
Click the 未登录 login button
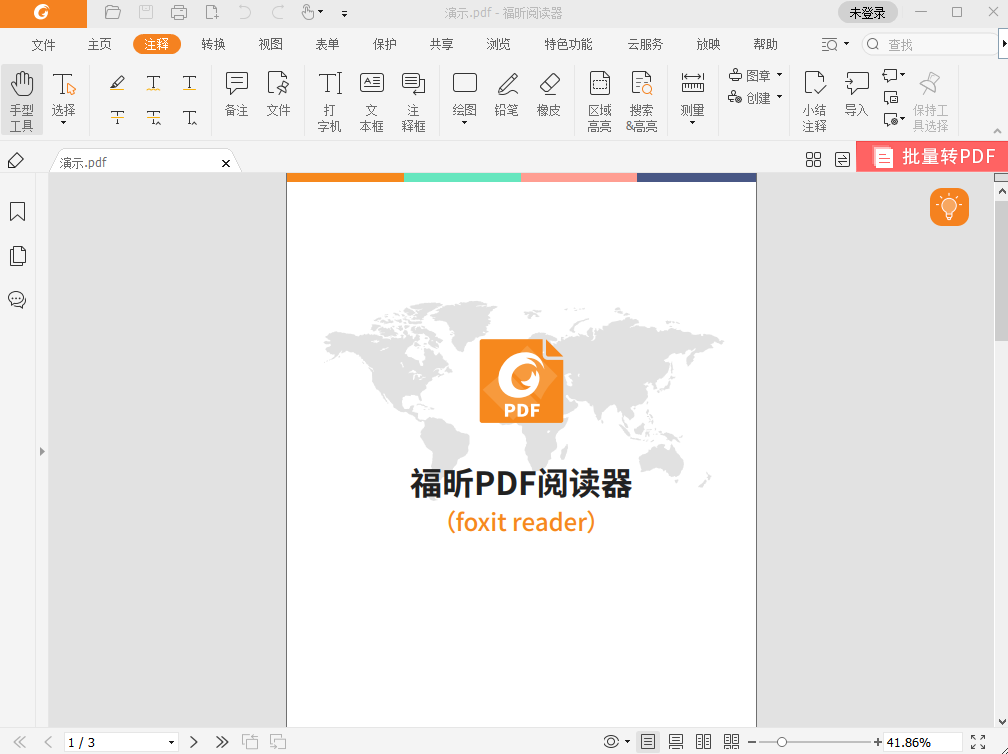(x=866, y=13)
